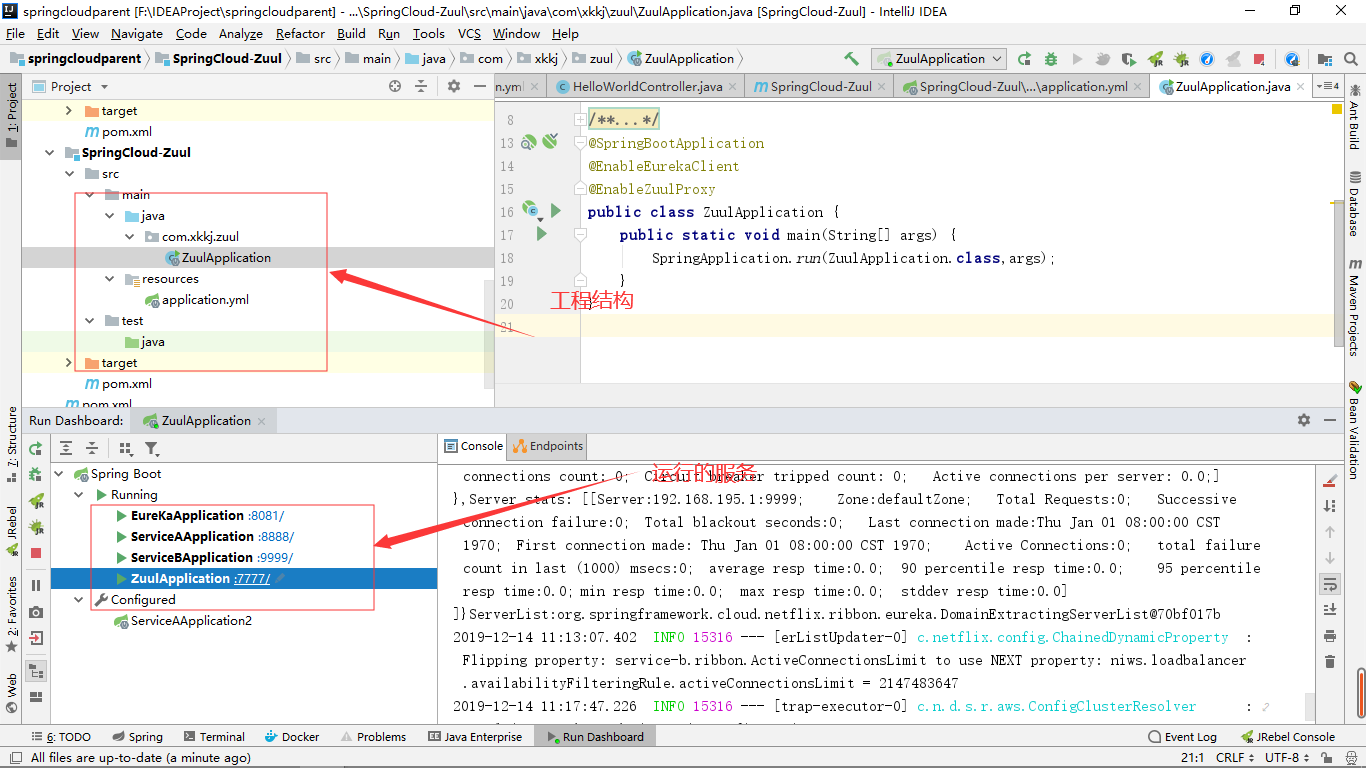Collapse the src folder in project tree
Viewport: 1366px width, 768px height.
pyautogui.click(x=69, y=174)
